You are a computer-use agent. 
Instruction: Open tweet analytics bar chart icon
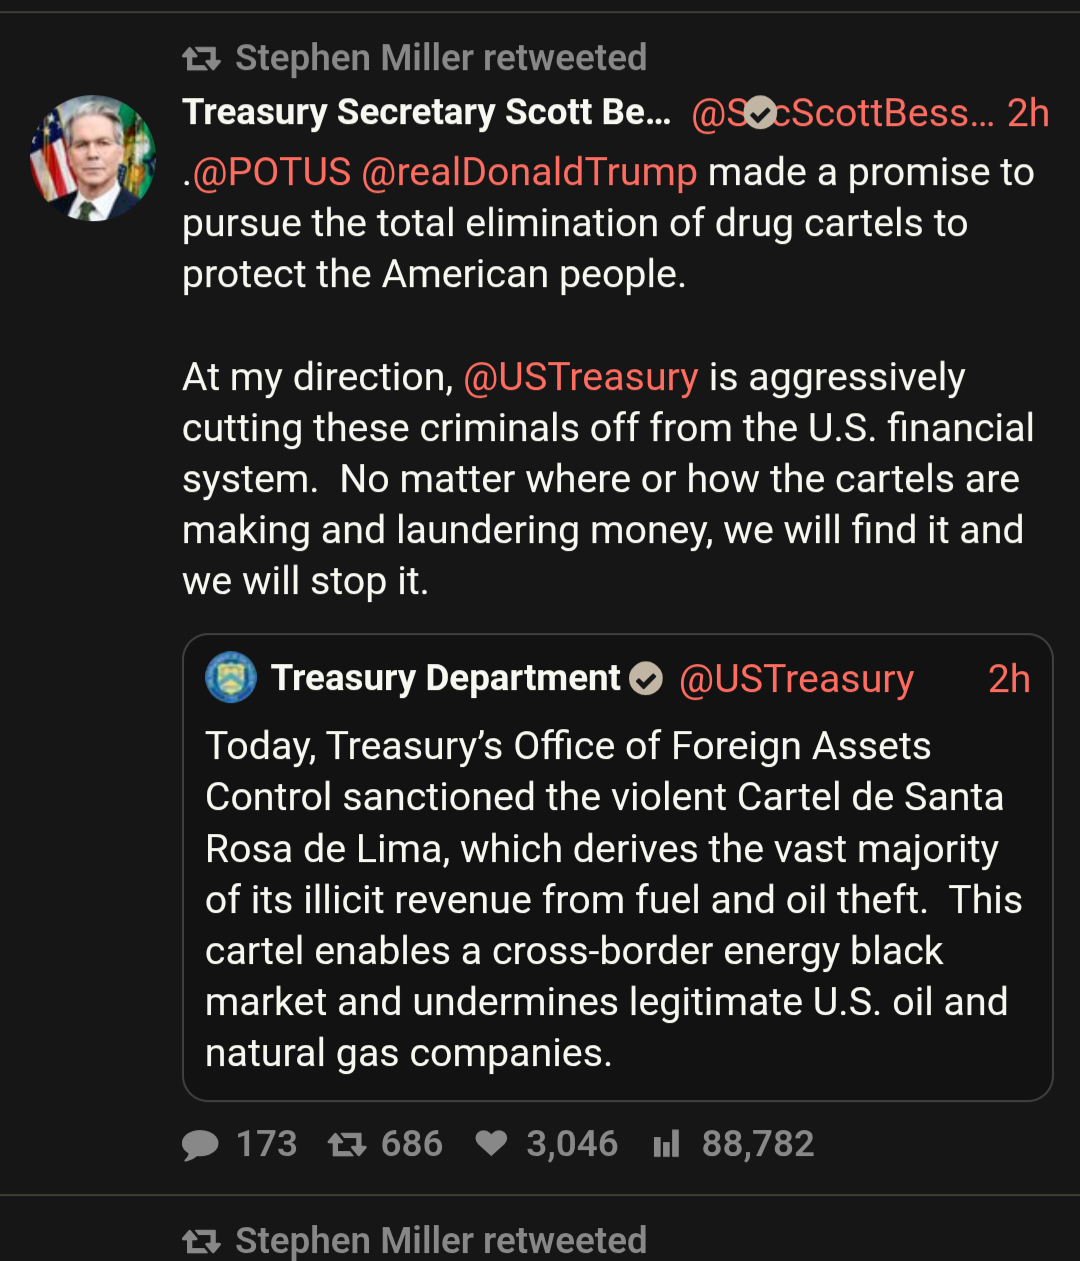click(x=666, y=1144)
